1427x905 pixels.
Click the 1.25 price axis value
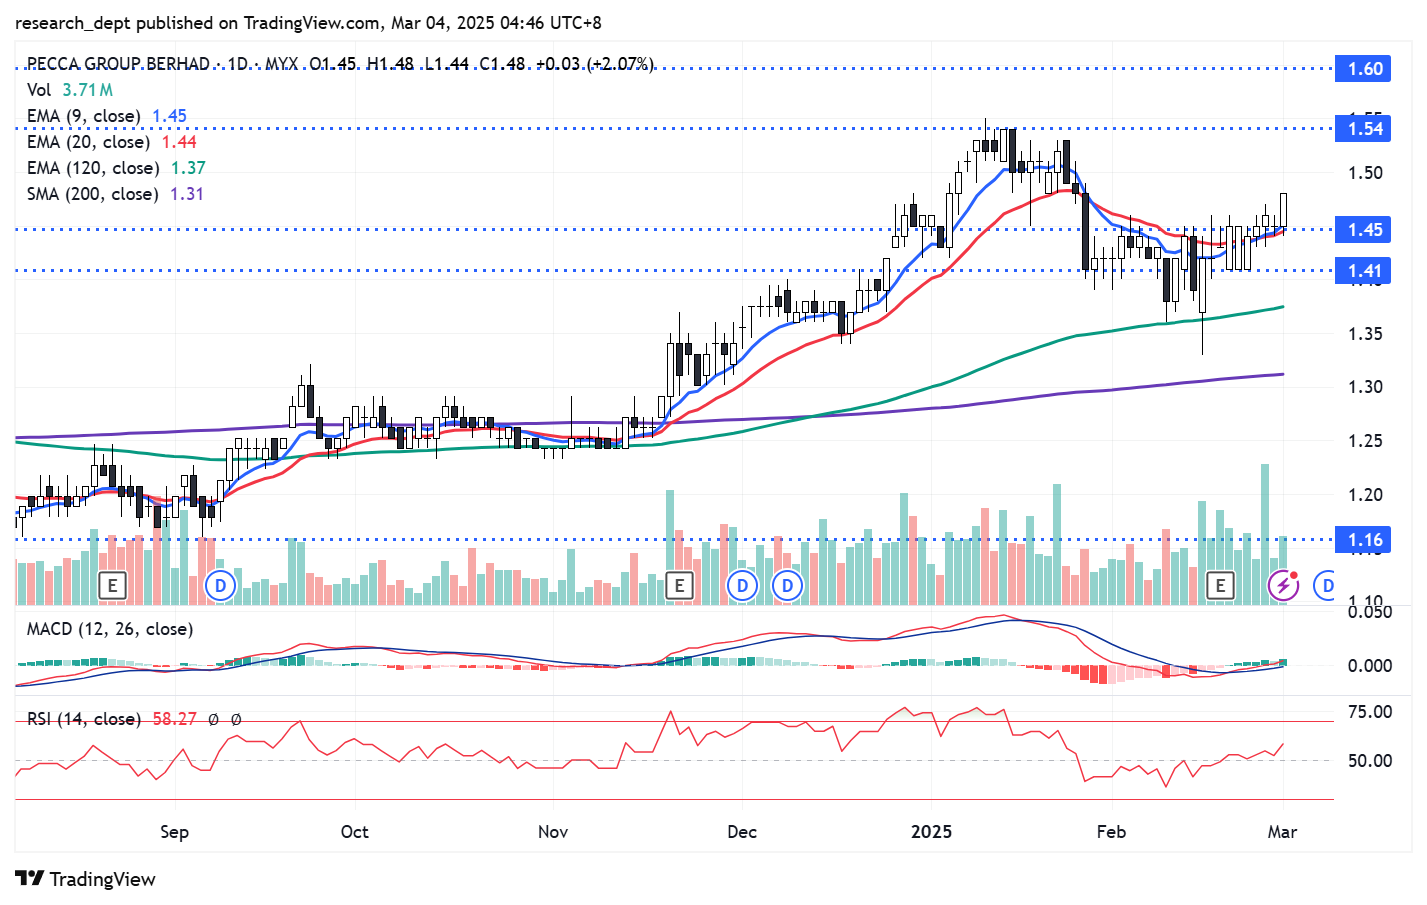click(1365, 441)
